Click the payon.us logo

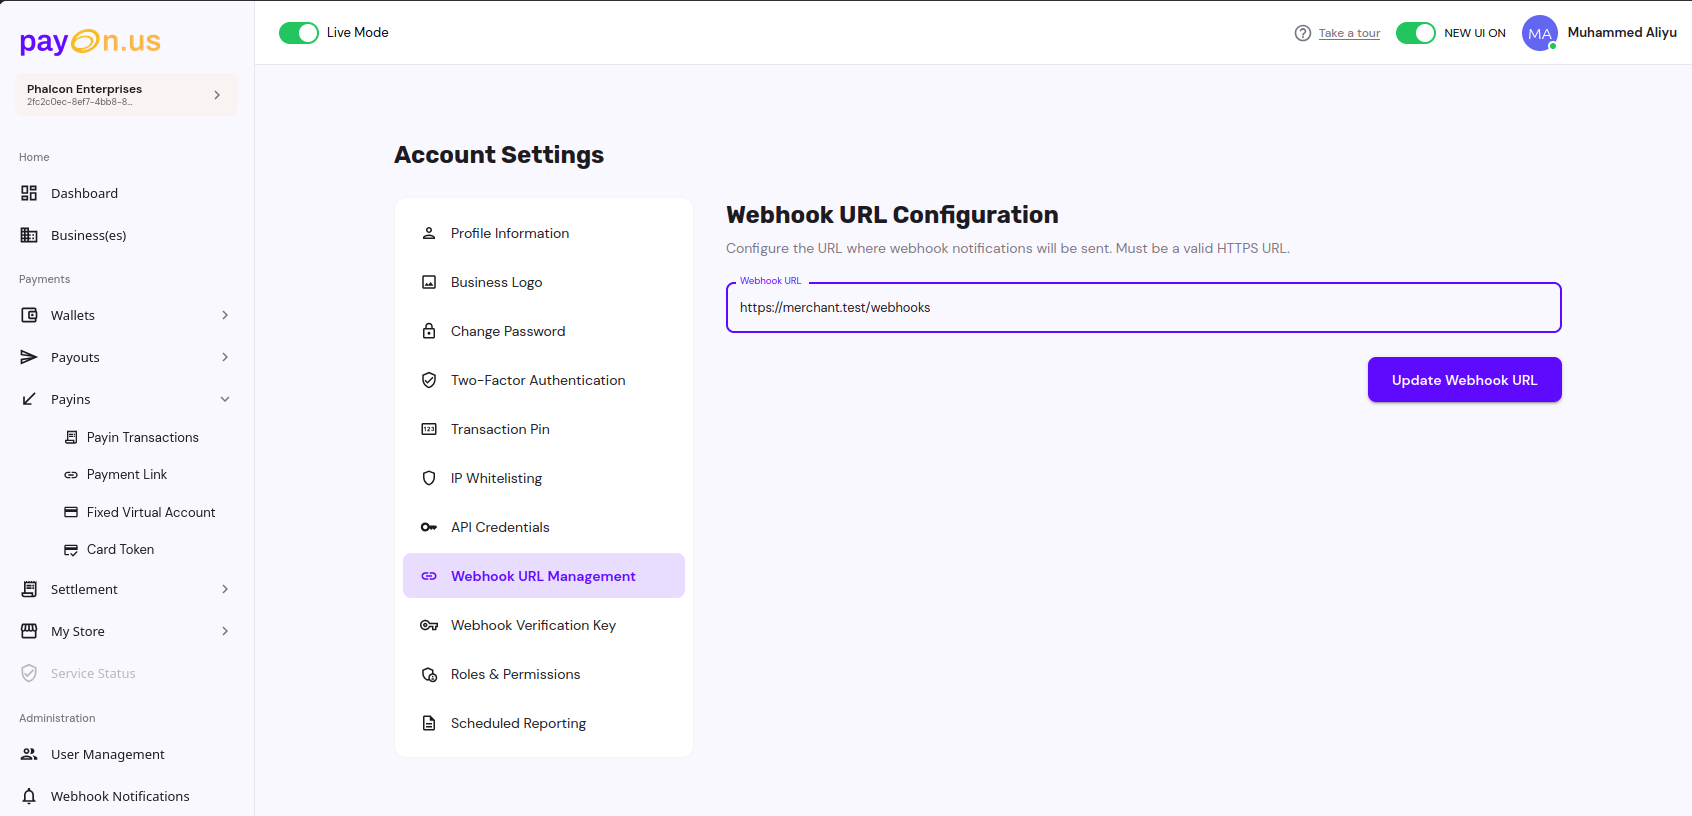(x=90, y=41)
